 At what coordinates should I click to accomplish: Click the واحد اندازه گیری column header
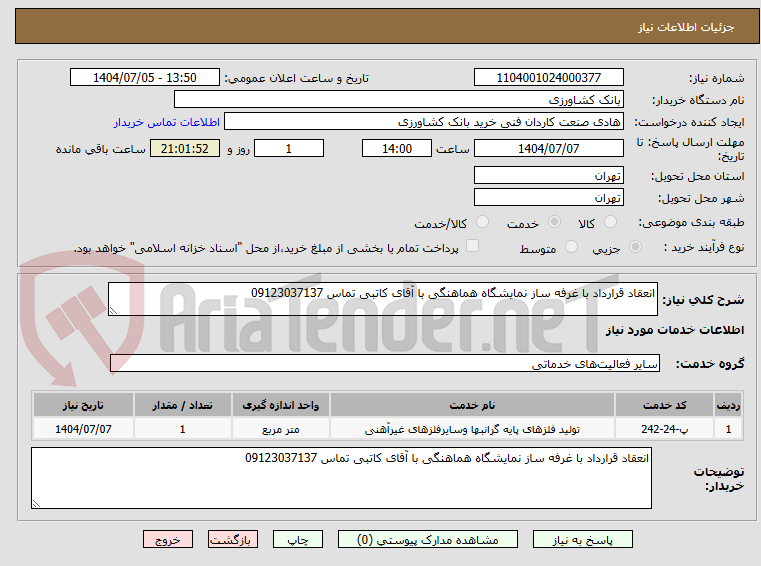[x=281, y=405]
